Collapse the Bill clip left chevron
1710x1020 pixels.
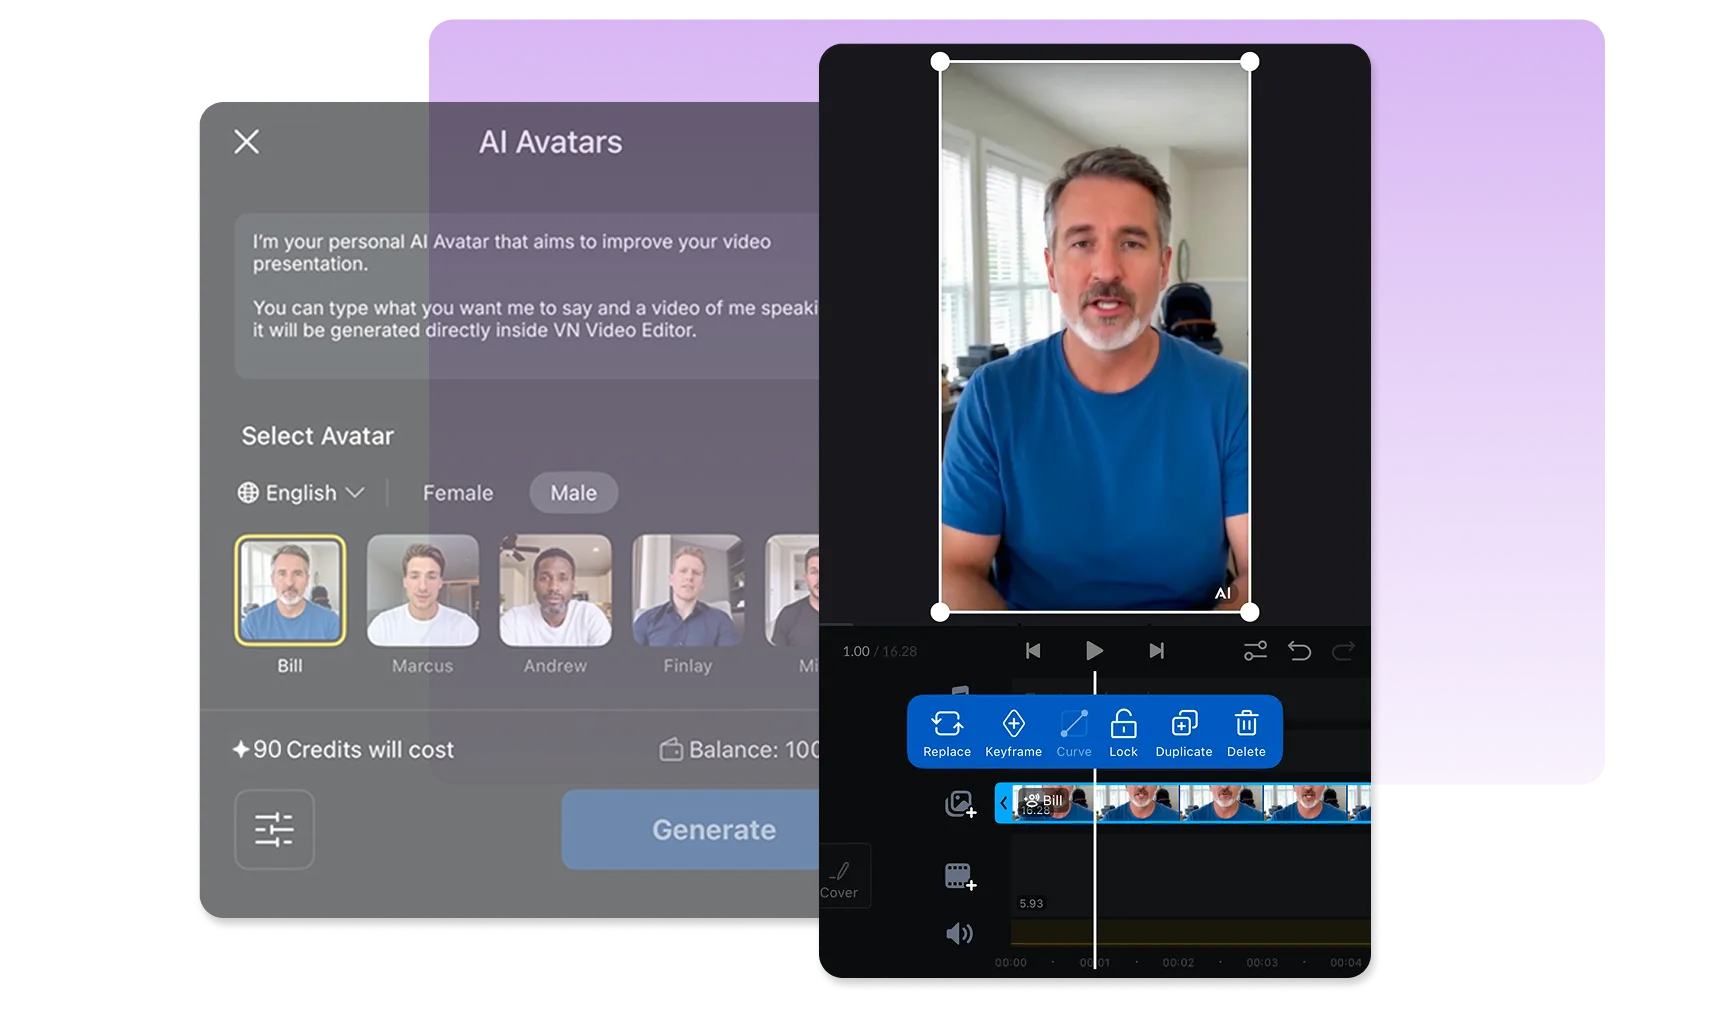click(x=1003, y=803)
